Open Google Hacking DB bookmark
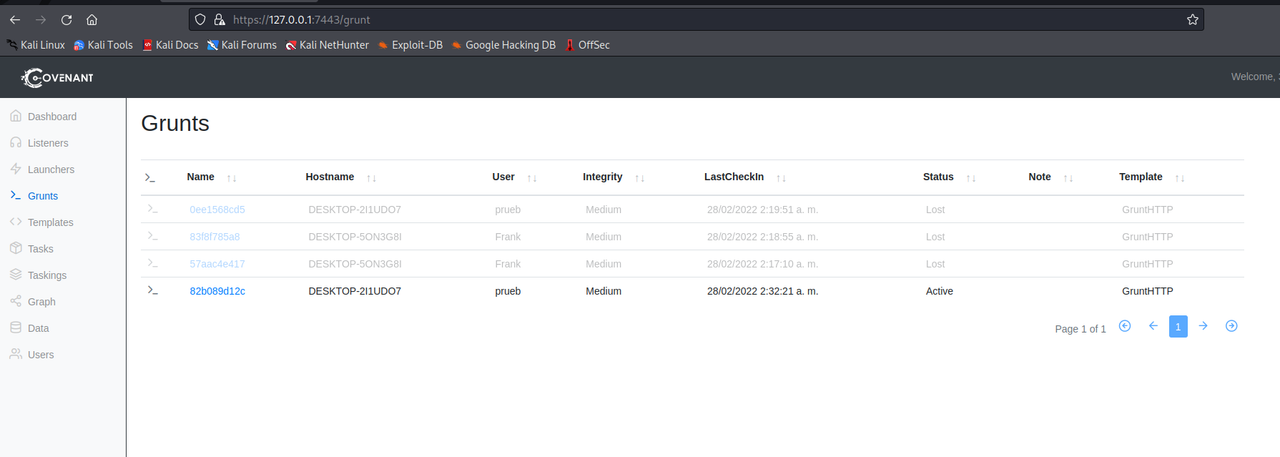 click(x=504, y=45)
